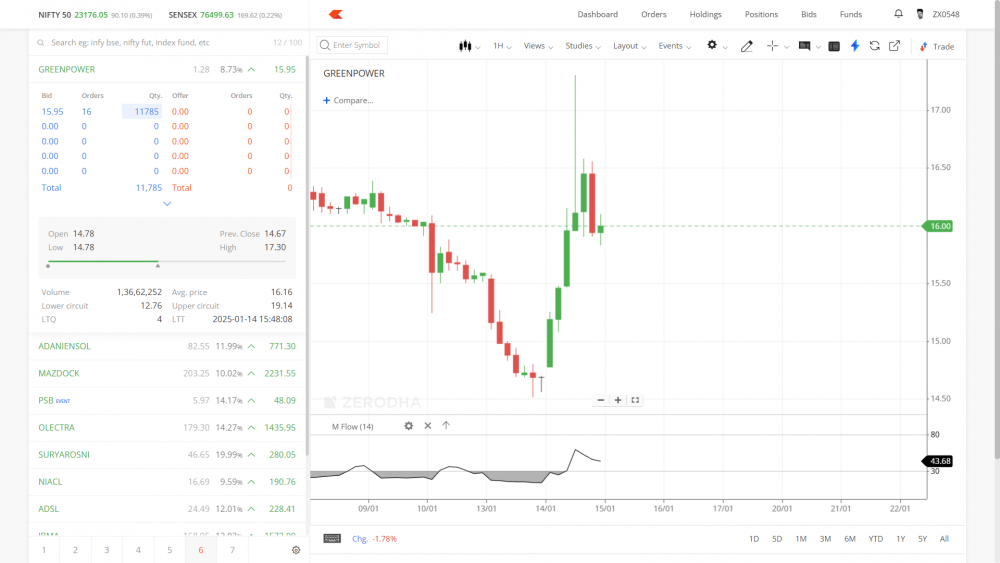
Task: Switch to marketwatch tab 1
Action: (44, 550)
